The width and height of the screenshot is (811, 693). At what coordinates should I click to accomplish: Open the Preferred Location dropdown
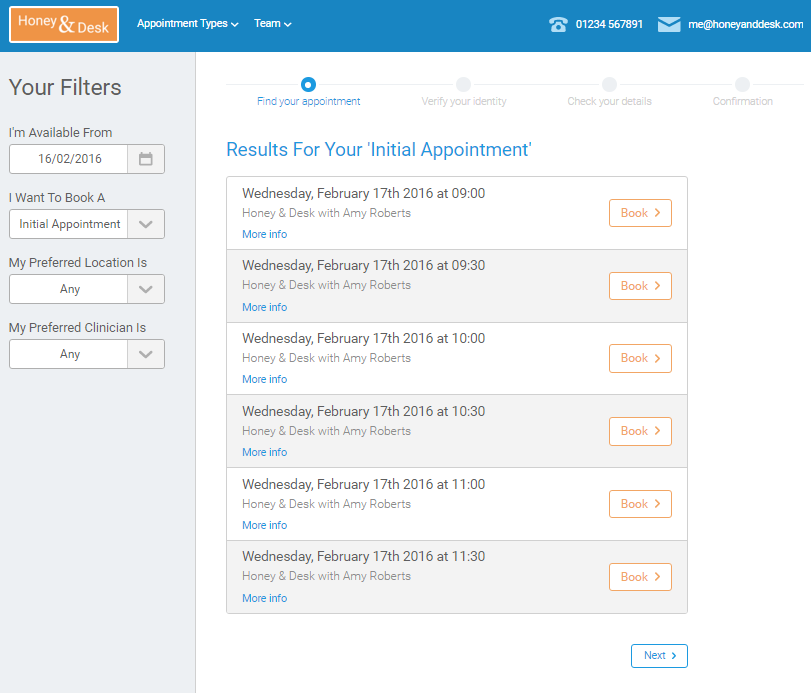[x=146, y=289]
